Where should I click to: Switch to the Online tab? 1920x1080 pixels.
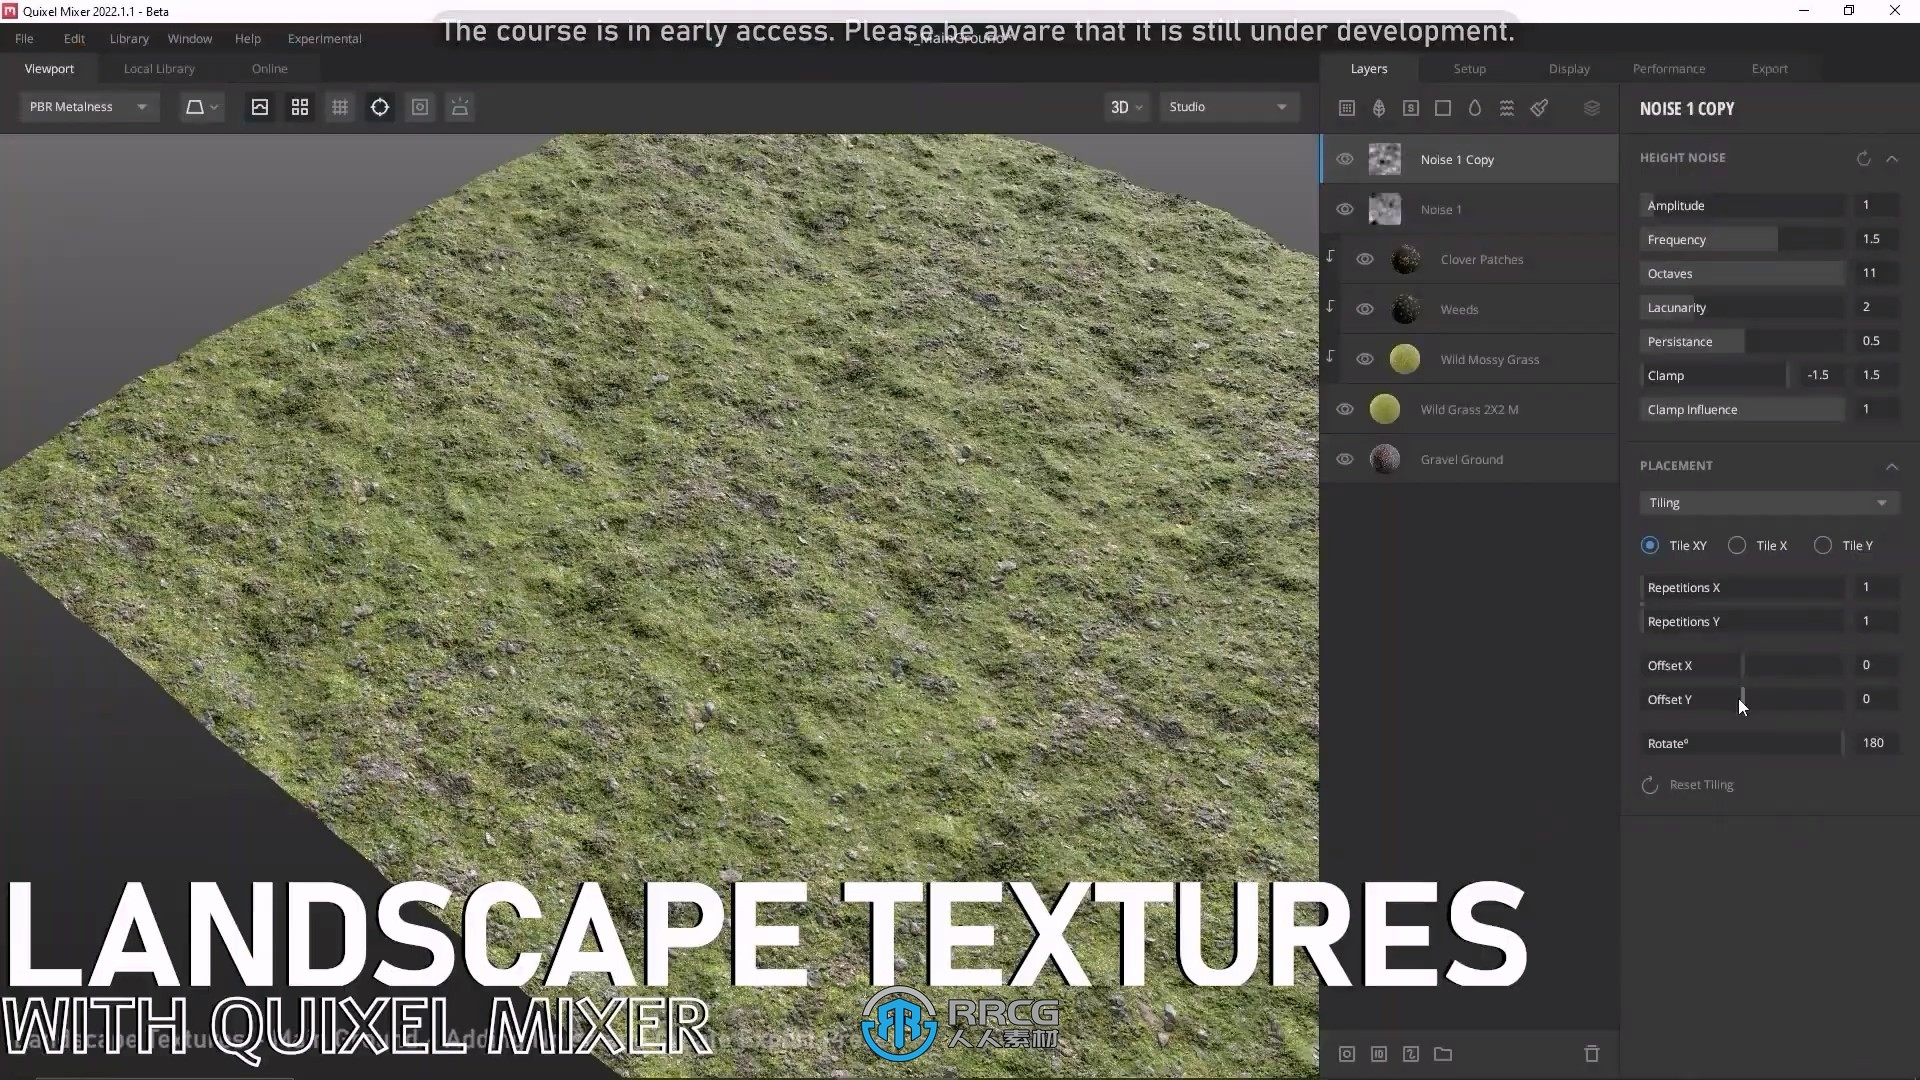click(270, 69)
